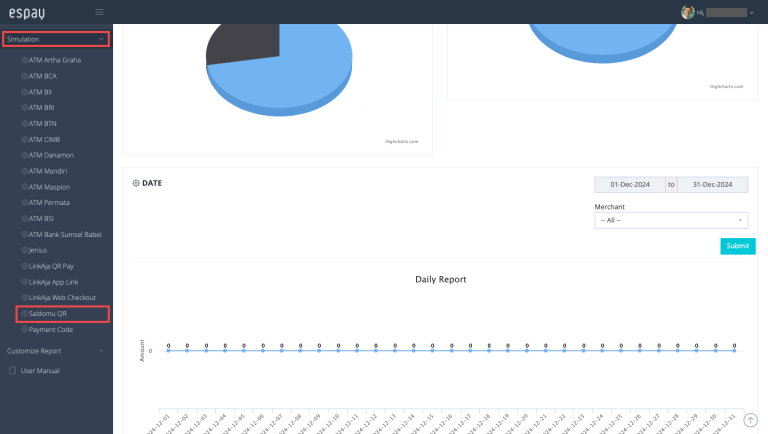
Task: Click Highcharts.com credit under left chart
Action: click(402, 142)
